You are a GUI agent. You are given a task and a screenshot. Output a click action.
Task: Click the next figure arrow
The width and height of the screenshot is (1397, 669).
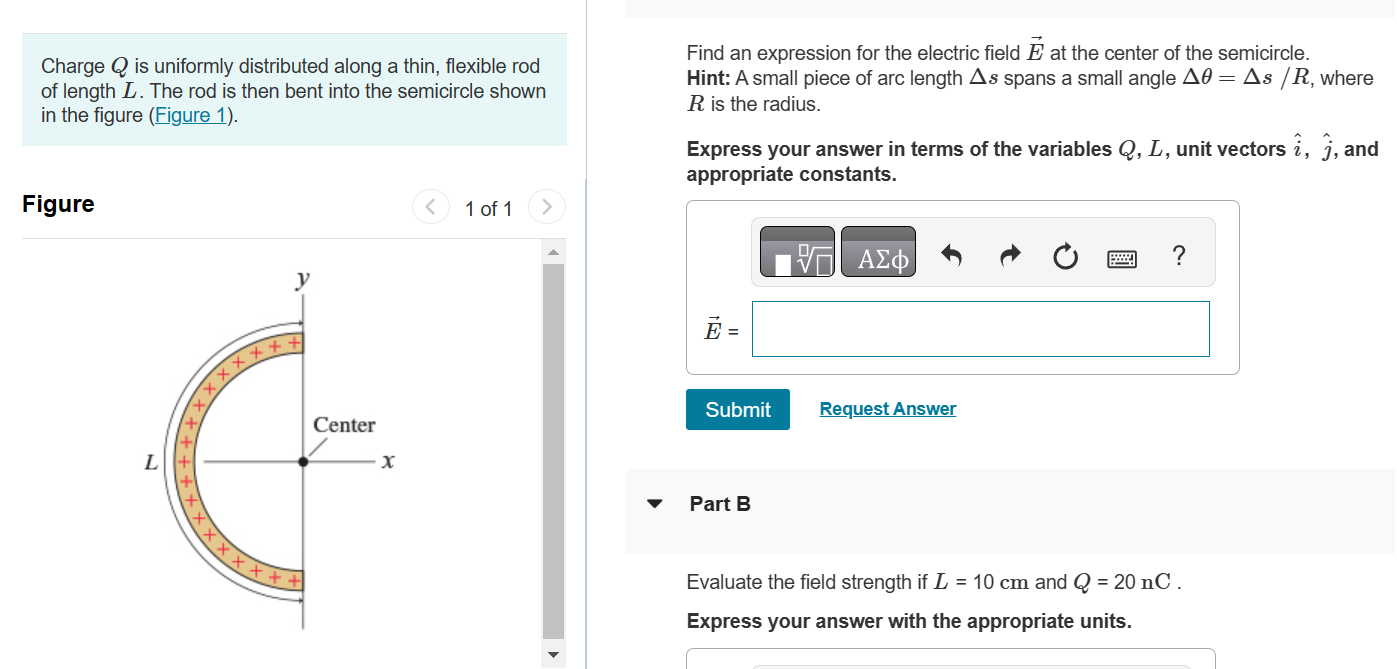[x=547, y=207]
